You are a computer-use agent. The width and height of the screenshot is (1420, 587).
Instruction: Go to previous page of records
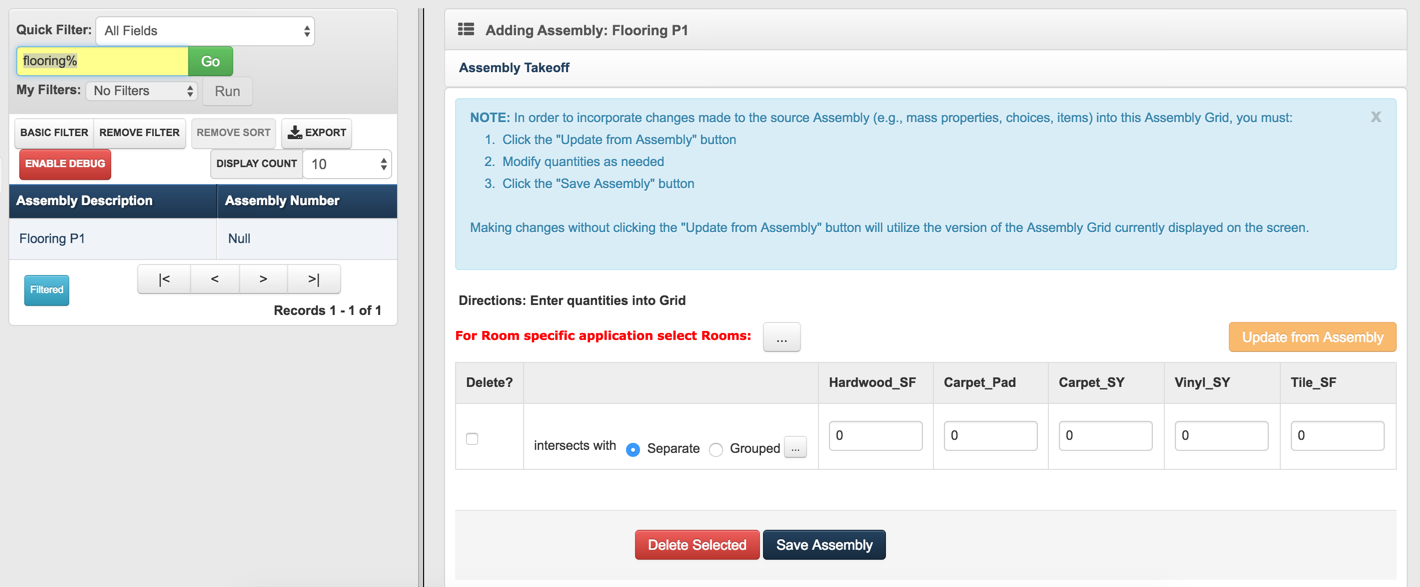coord(214,279)
